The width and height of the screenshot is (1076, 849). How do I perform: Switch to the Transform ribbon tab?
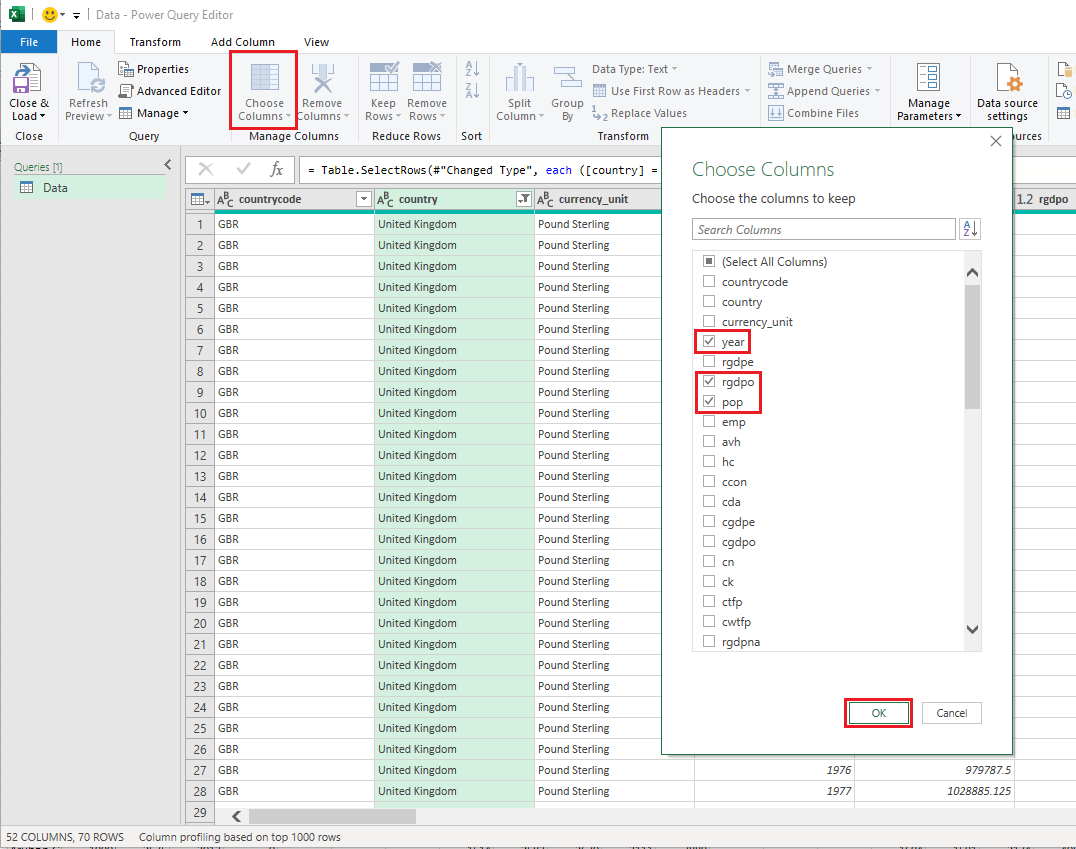click(x=154, y=42)
